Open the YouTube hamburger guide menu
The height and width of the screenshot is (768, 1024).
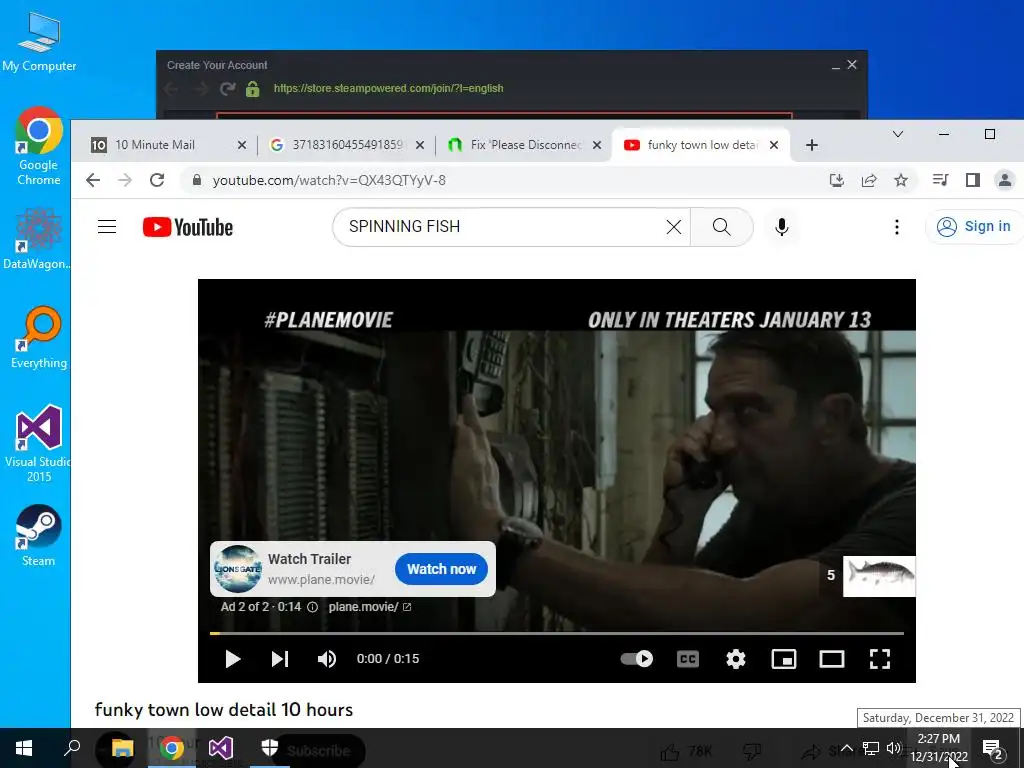[107, 227]
